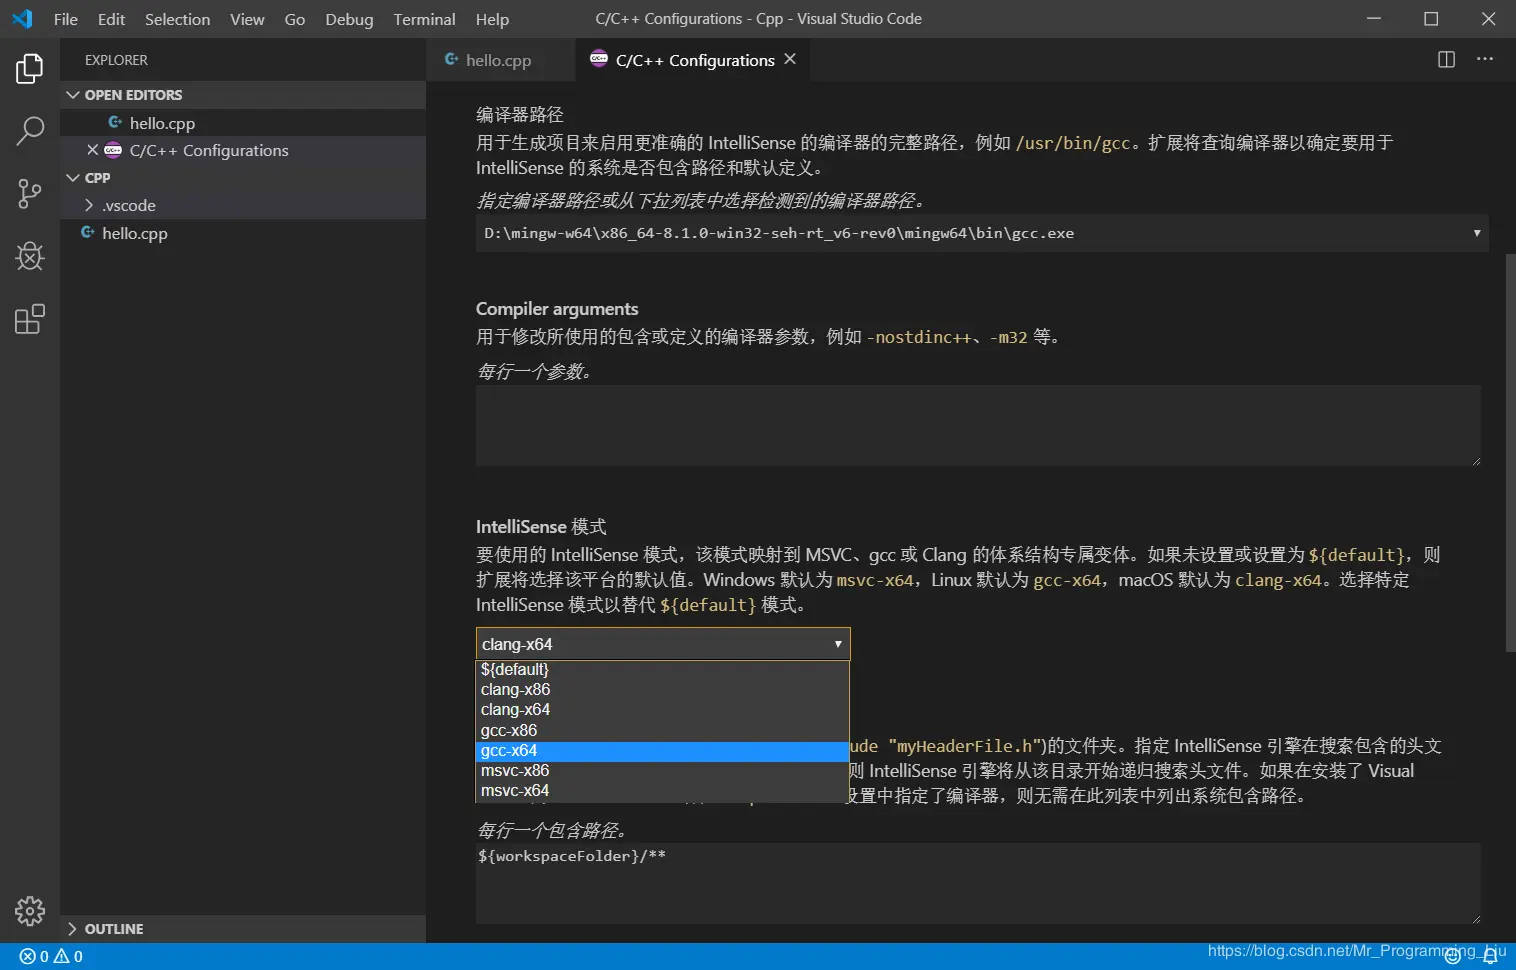The width and height of the screenshot is (1516, 970).
Task: Open the editor More Actions menu
Action: click(1485, 60)
